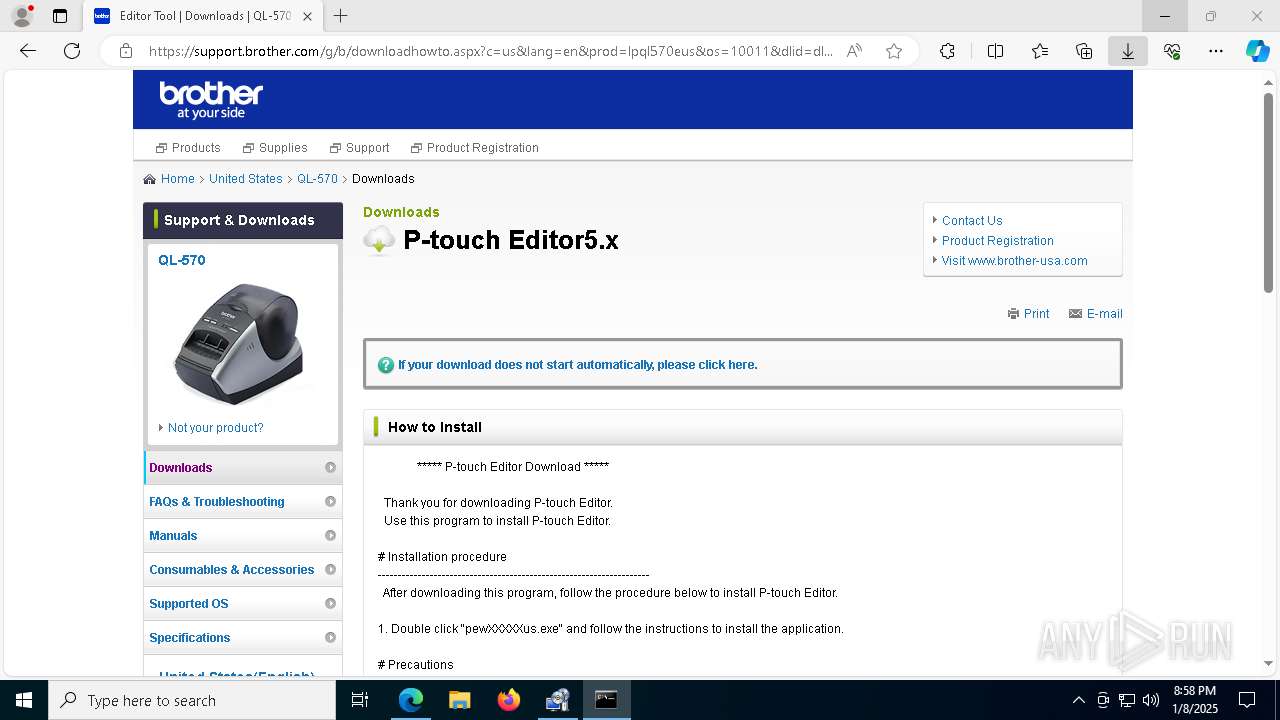Open File Explorer from the taskbar

(460, 700)
